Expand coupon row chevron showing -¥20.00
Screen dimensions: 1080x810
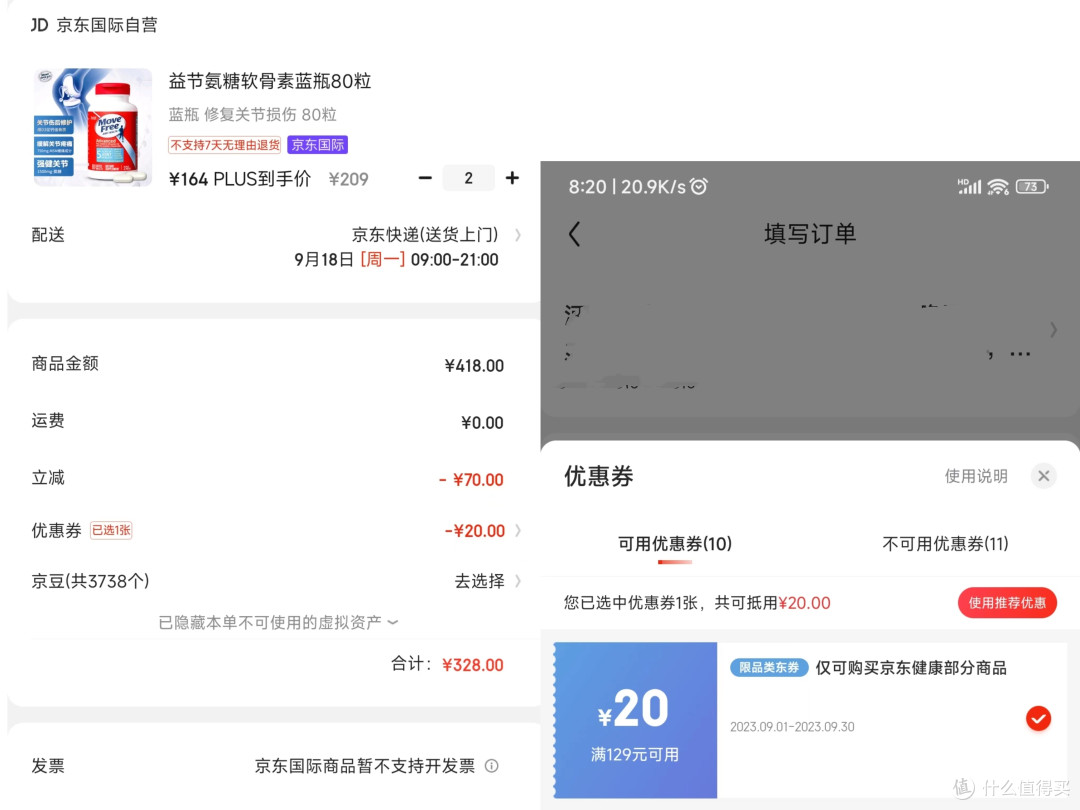click(x=518, y=530)
